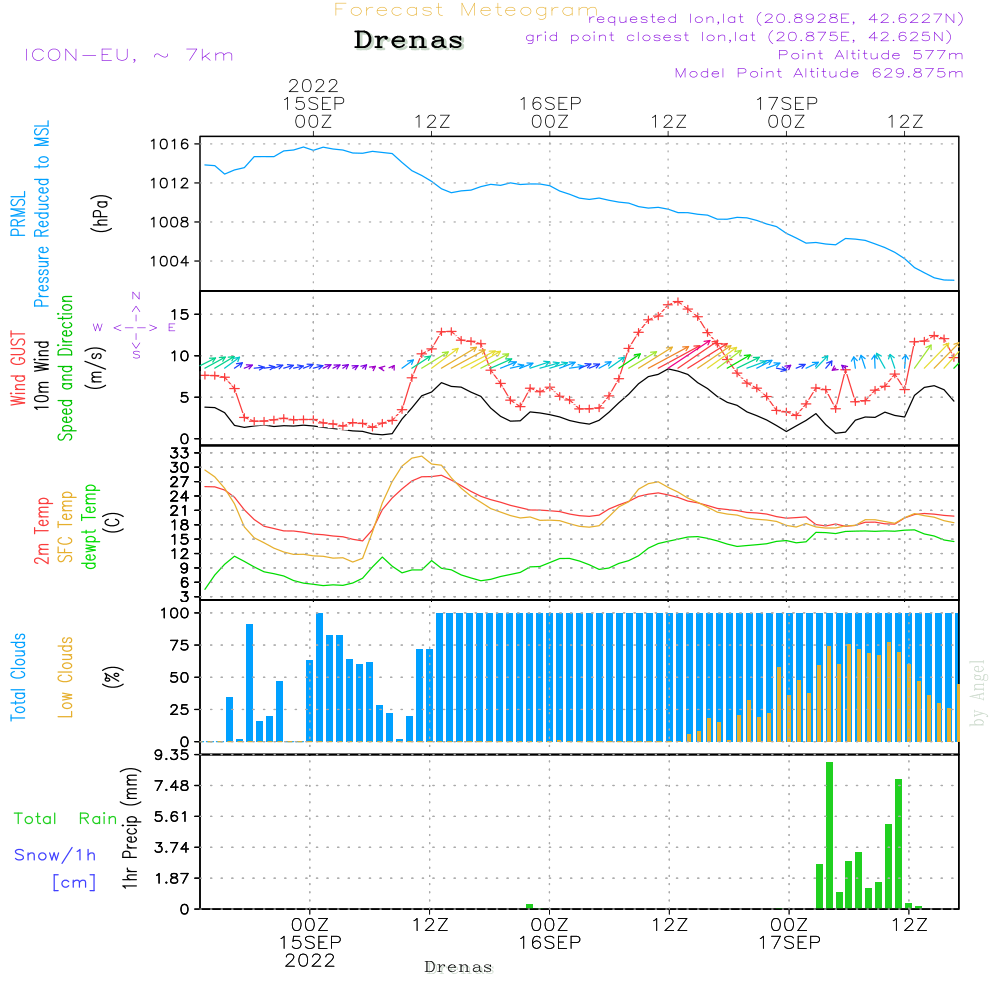
Task: Click the tallest green rain bar
Action: pyautogui.click(x=829, y=835)
